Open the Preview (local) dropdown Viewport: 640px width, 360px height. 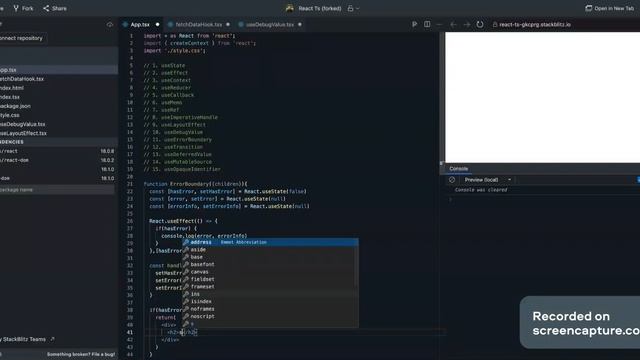[488, 180]
